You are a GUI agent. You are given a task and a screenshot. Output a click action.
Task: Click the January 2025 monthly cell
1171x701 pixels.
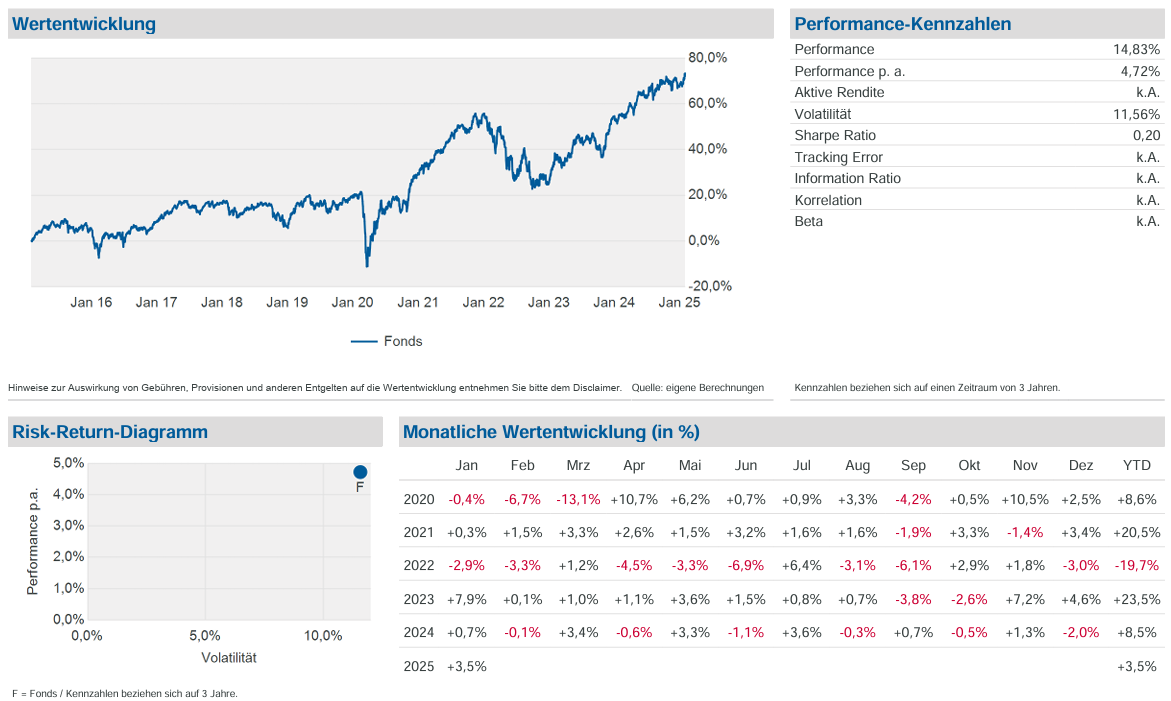tap(467, 666)
